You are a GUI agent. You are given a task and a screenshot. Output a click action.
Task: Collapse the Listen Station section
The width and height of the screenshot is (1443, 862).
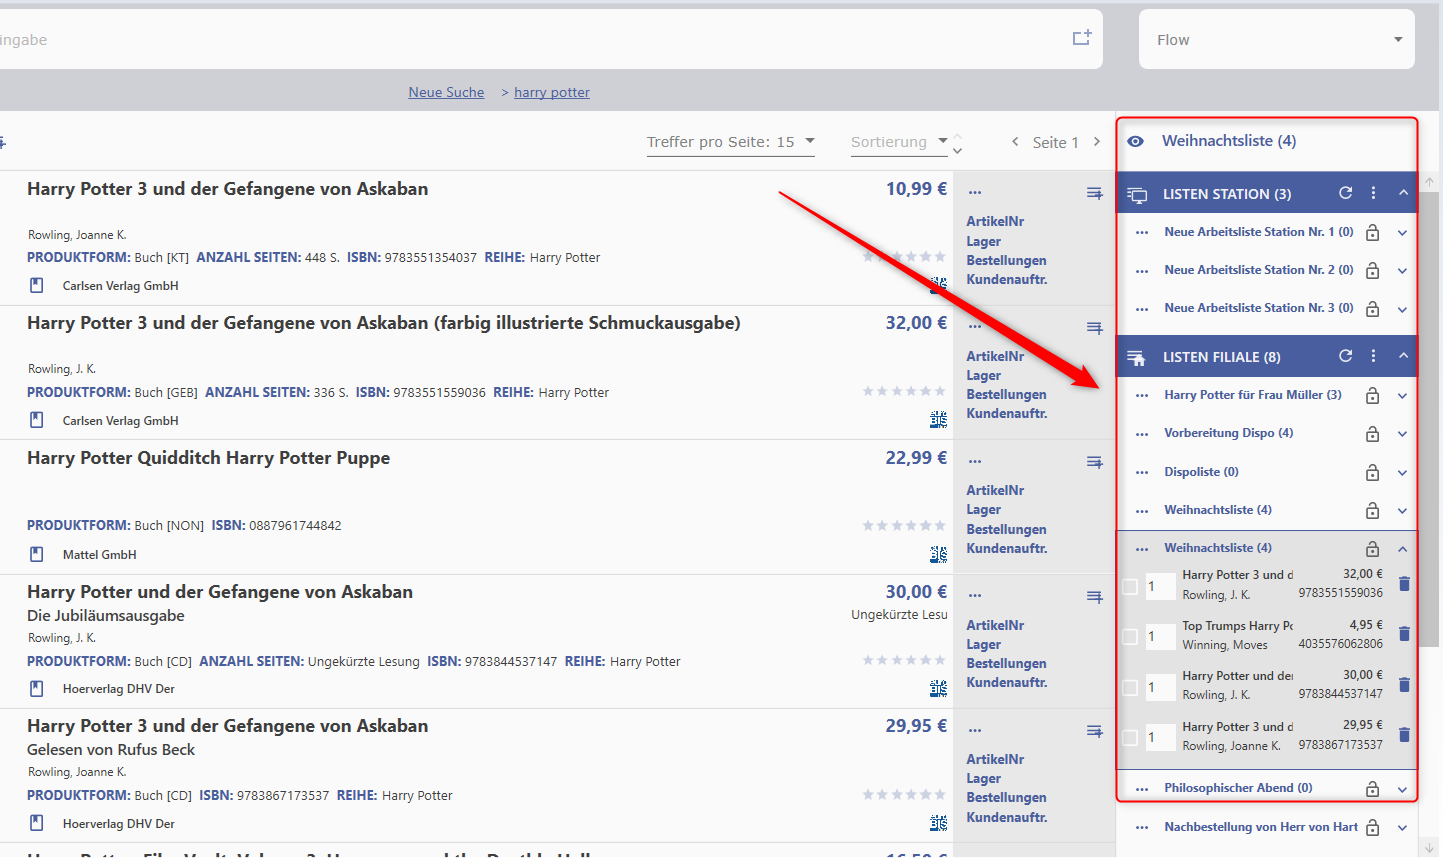1403,193
